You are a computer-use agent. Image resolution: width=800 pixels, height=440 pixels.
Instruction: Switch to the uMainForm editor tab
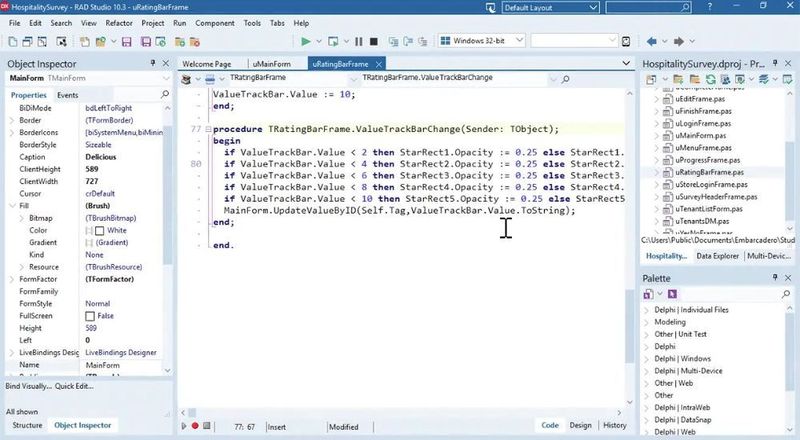pyautogui.click(x=271, y=64)
